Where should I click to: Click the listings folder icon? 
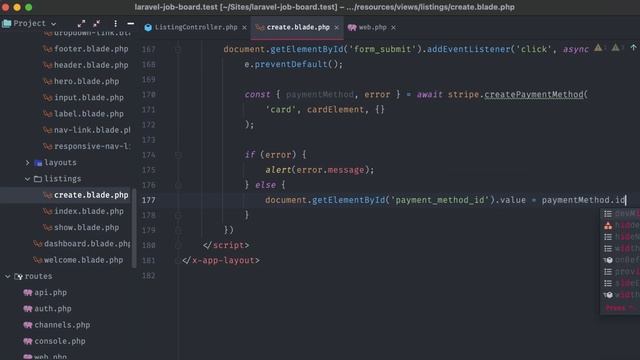38,179
